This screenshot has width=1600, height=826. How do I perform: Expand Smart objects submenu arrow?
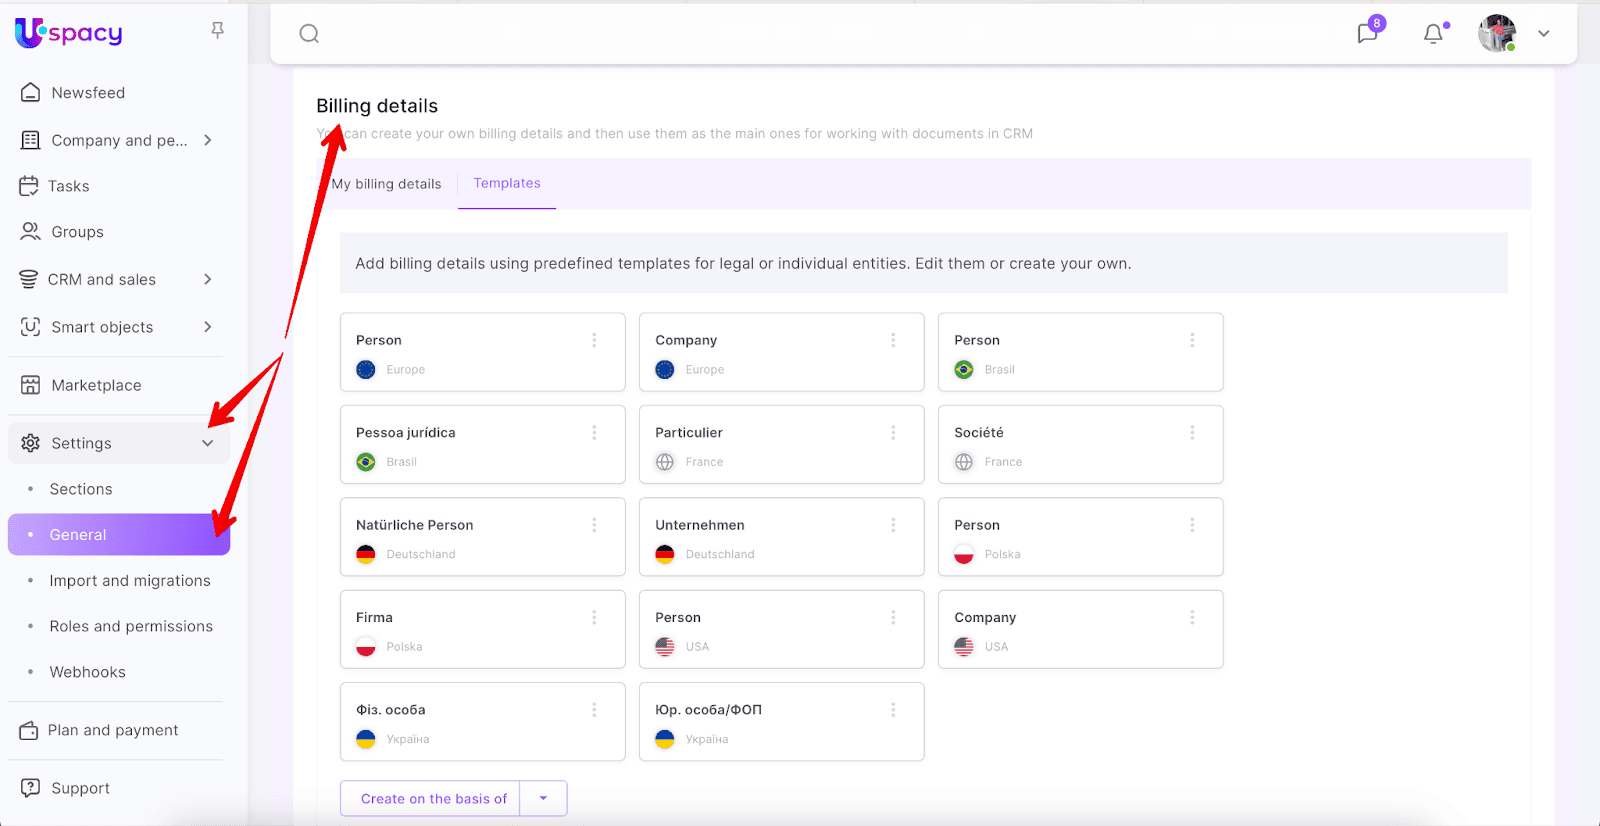(x=208, y=327)
